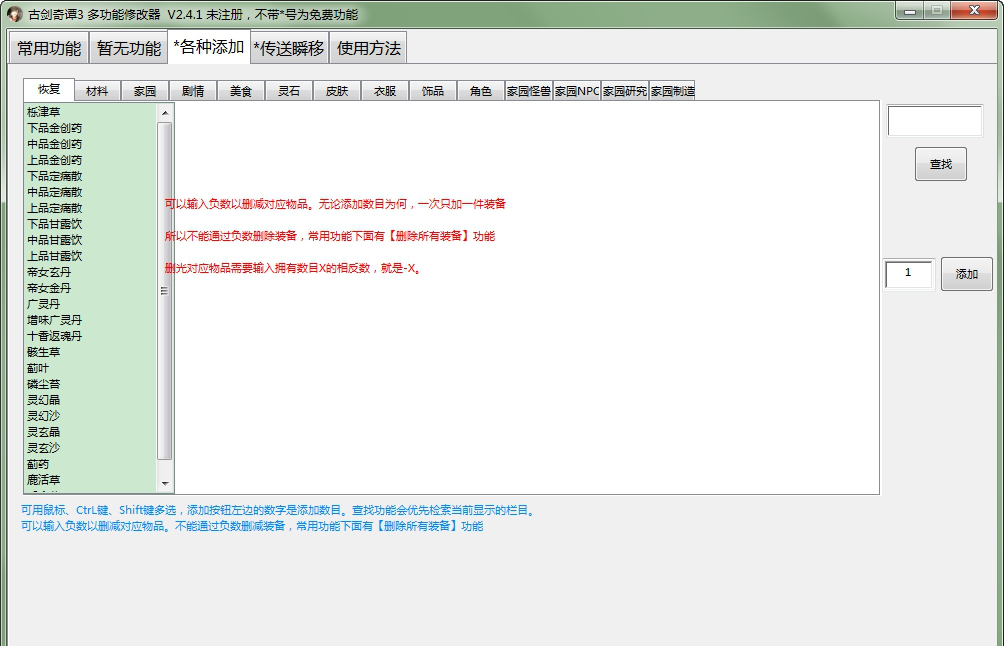Open the 暂无功能 main tab
1004x671 pixels.
tap(129, 48)
